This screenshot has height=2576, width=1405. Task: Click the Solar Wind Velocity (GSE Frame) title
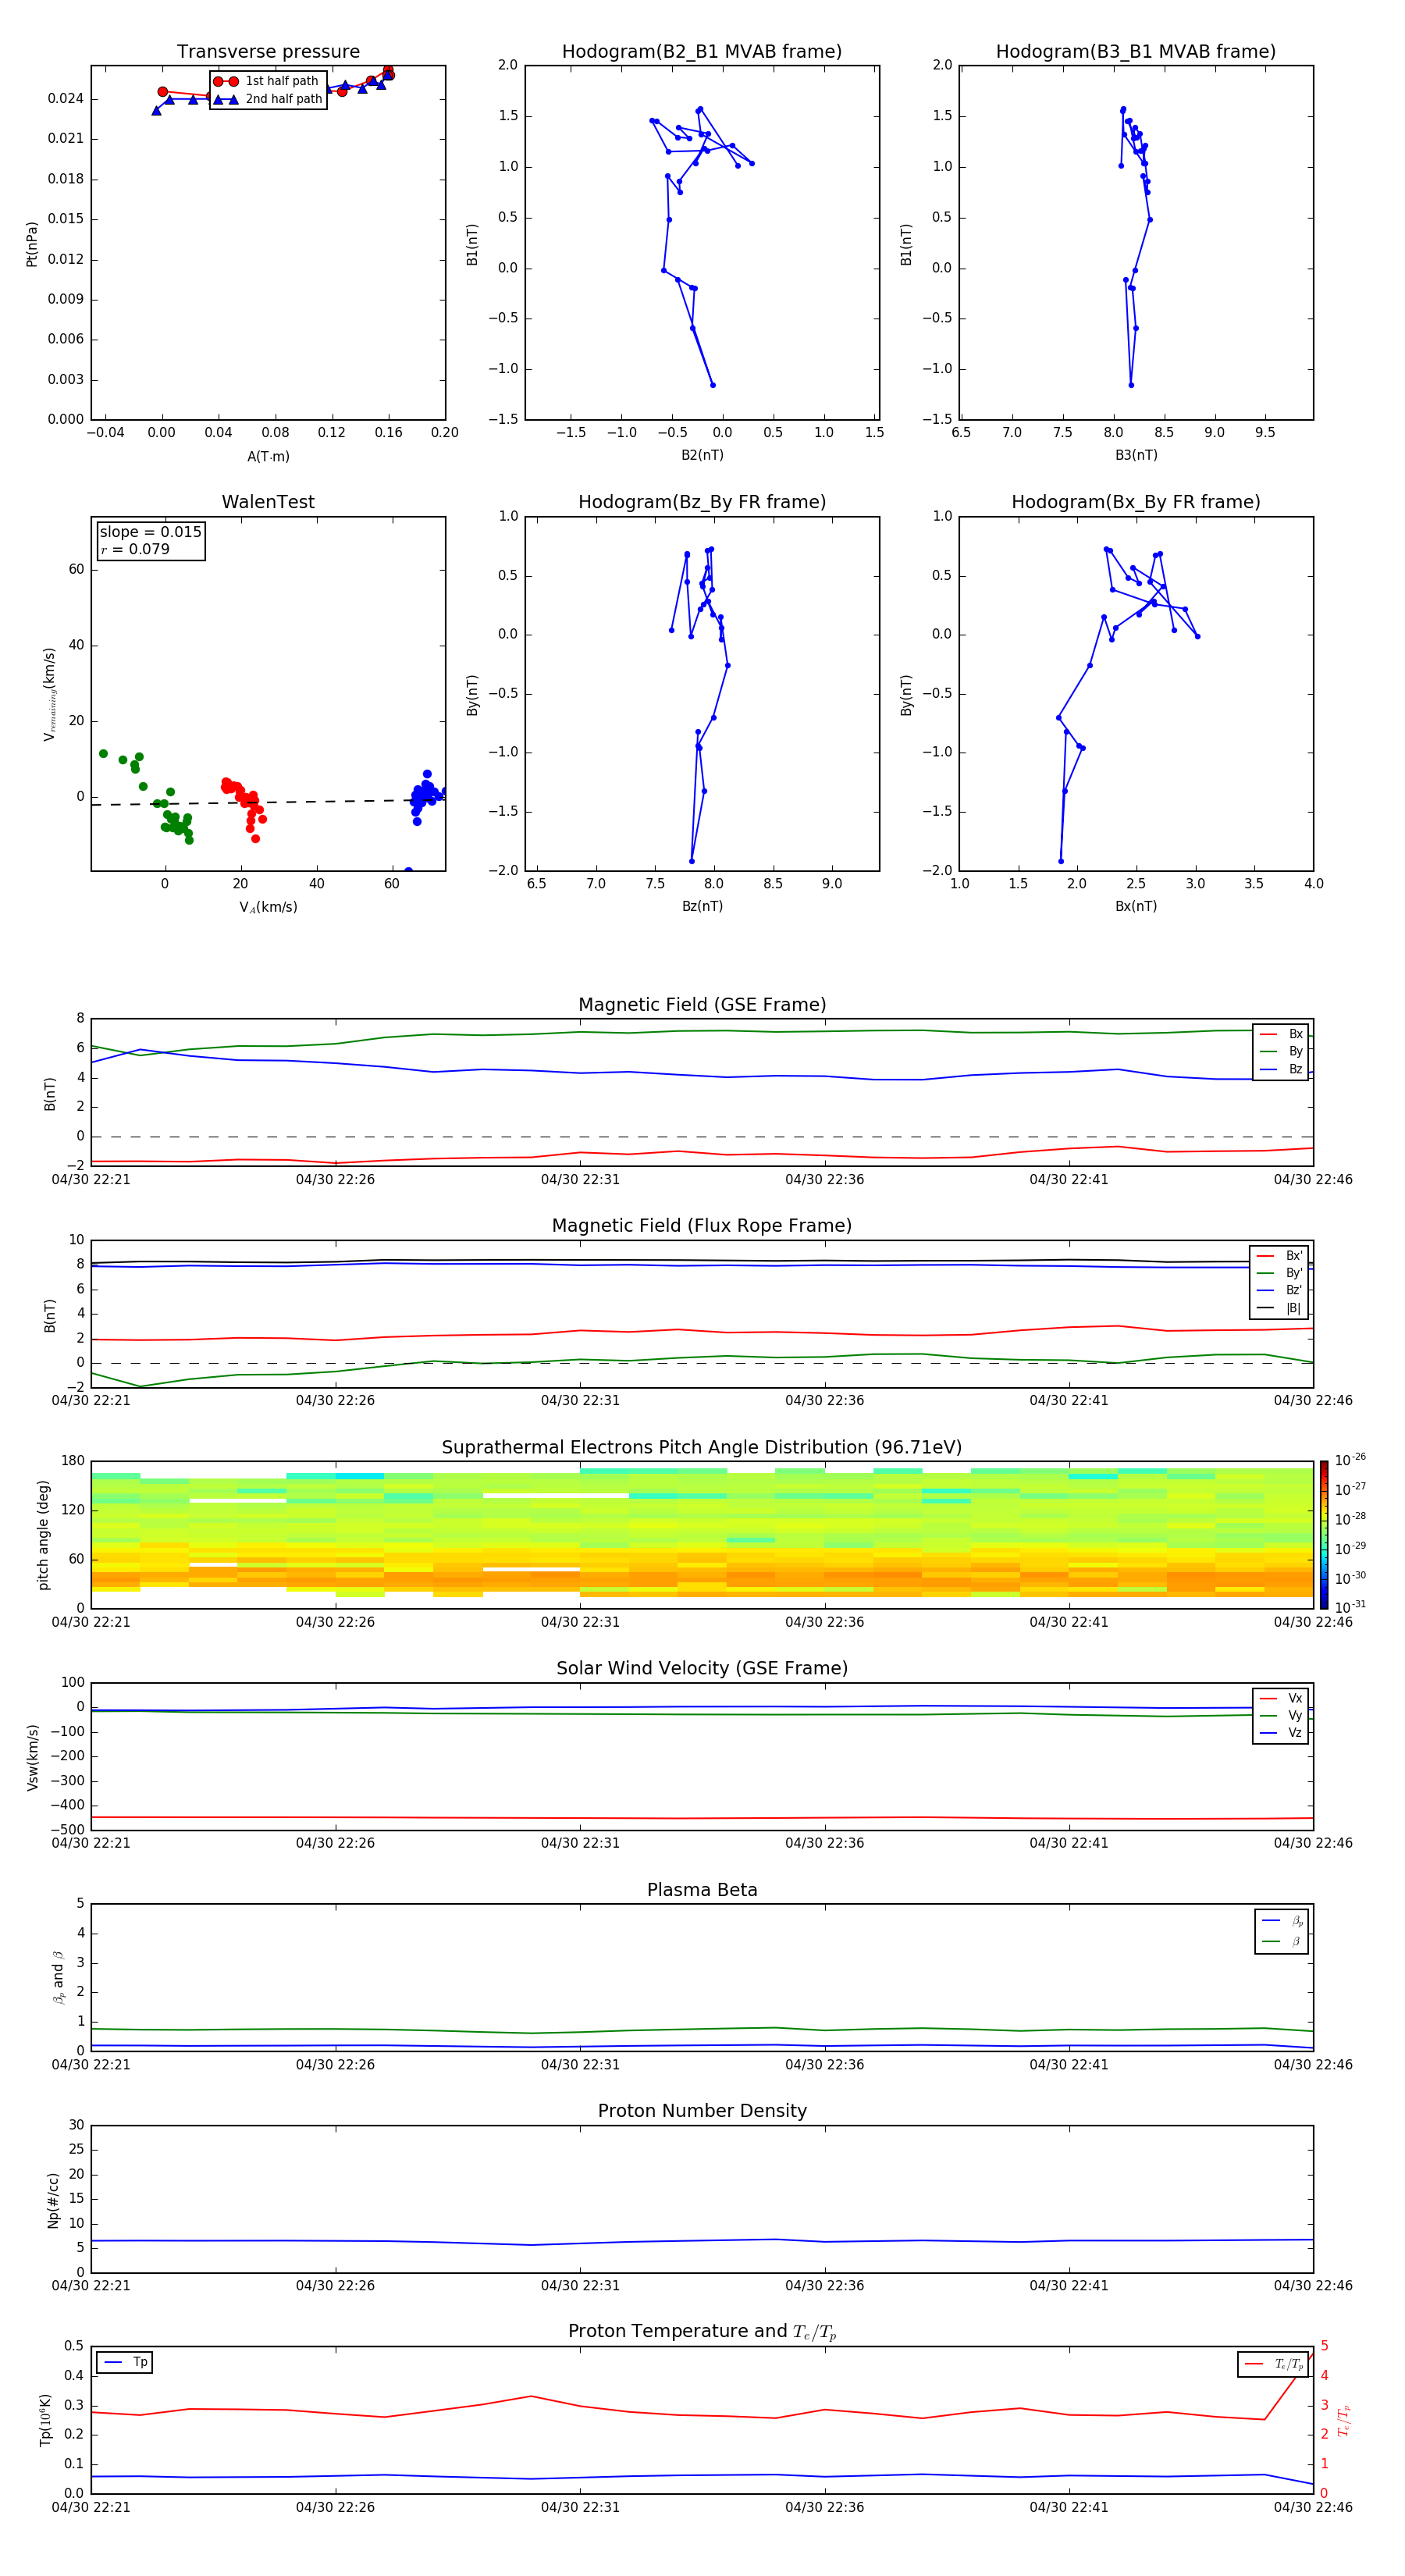point(701,1668)
